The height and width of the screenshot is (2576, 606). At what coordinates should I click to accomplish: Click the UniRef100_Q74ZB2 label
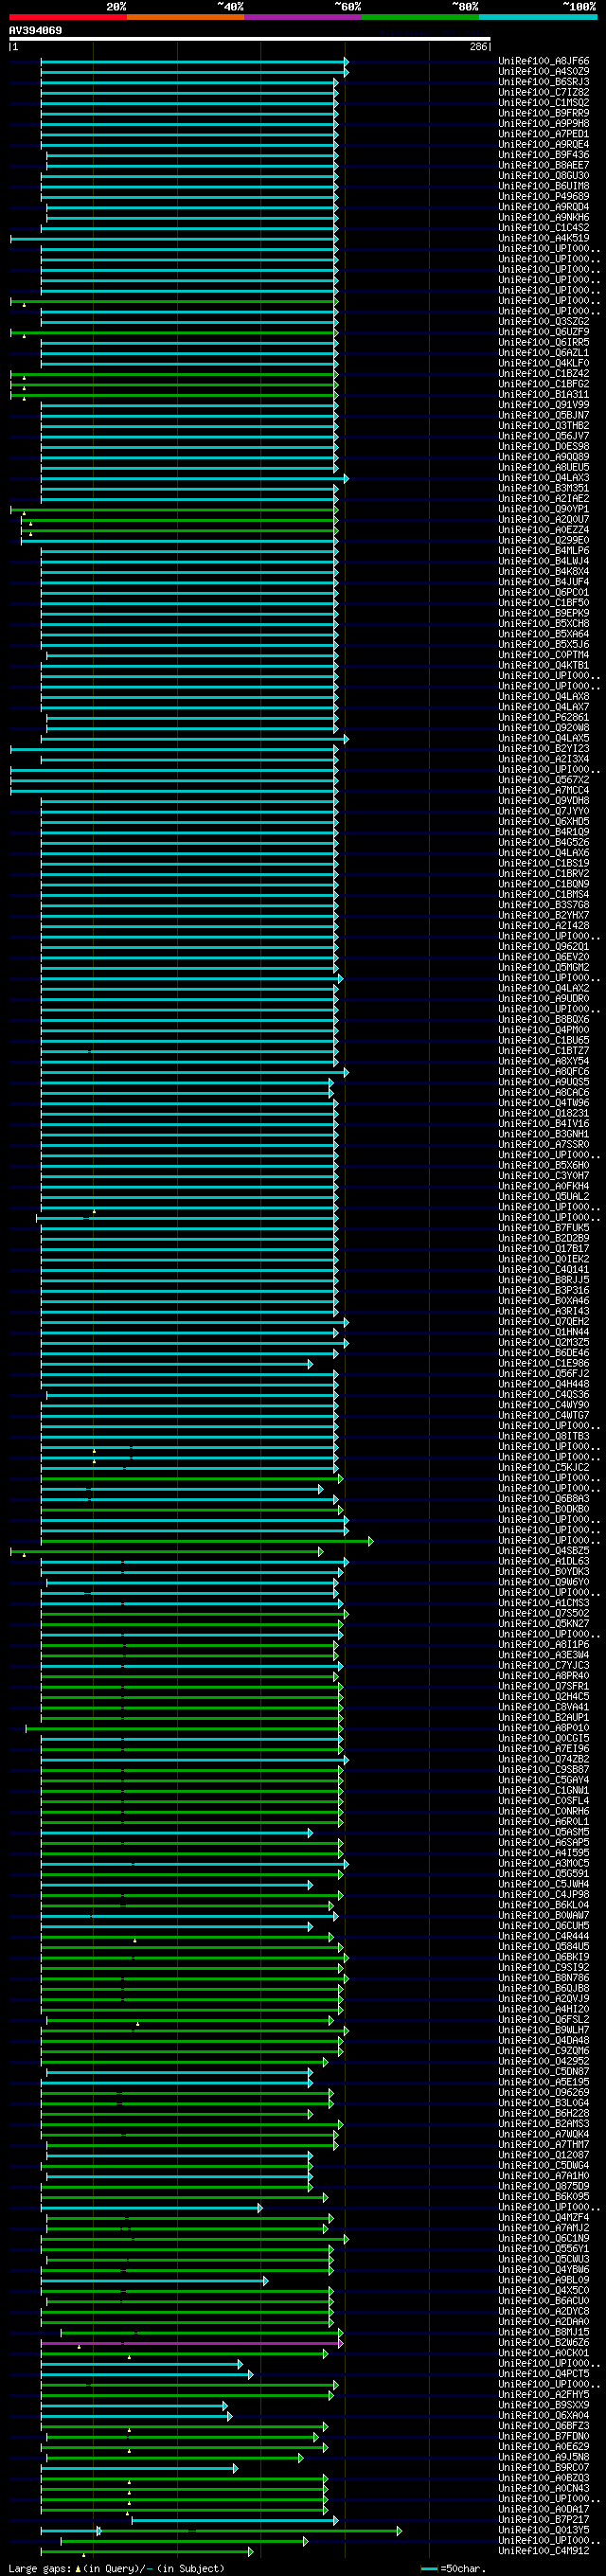pyautogui.click(x=544, y=1760)
